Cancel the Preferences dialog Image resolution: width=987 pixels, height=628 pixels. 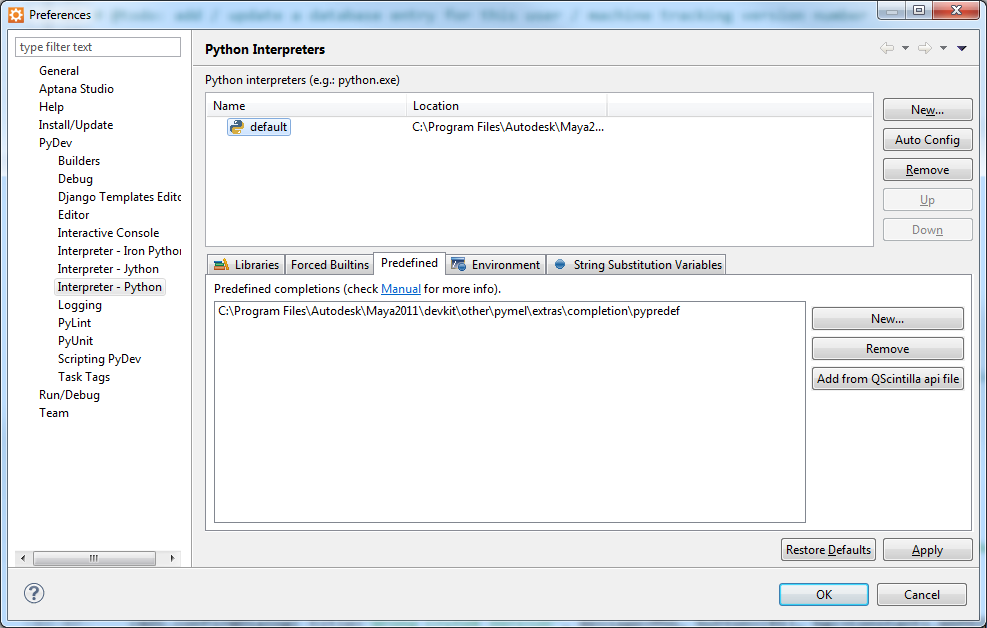coord(922,595)
